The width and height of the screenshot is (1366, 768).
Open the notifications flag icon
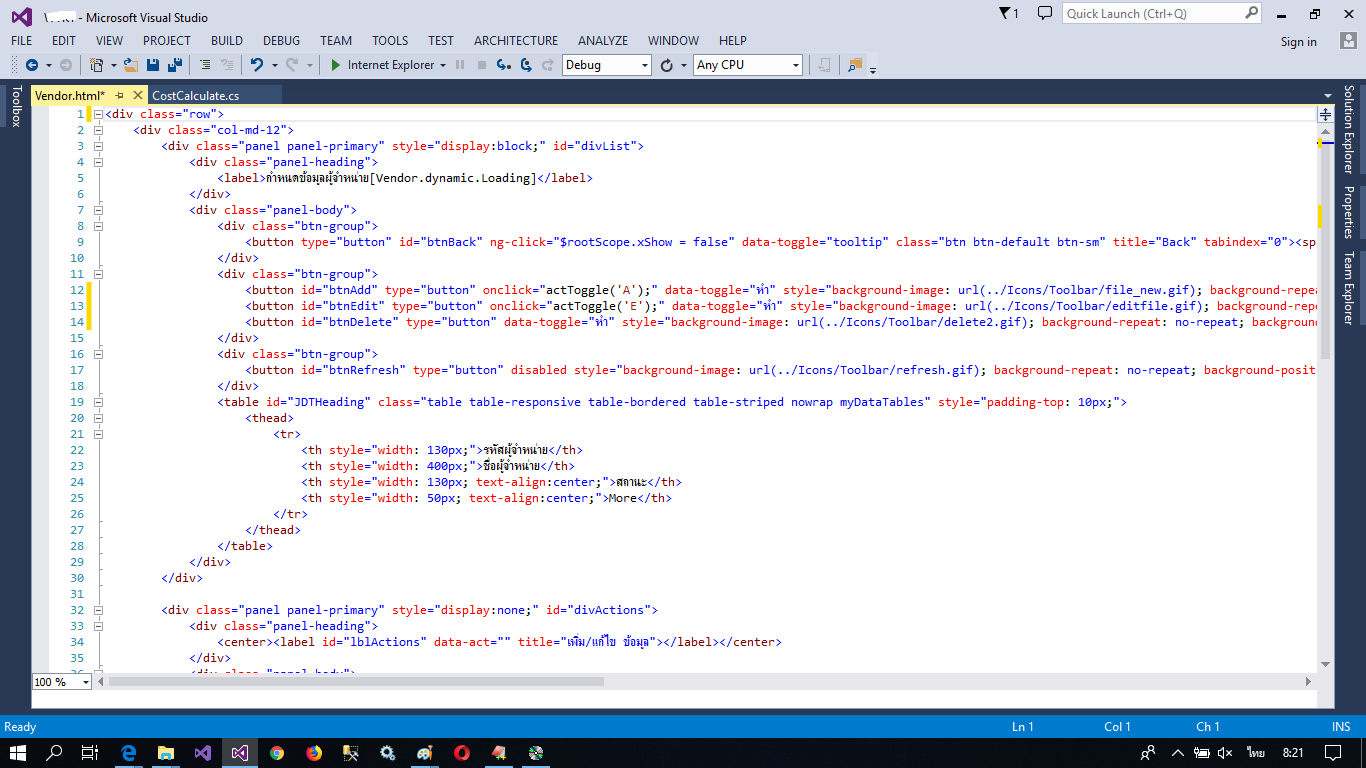pyautogui.click(x=1006, y=14)
